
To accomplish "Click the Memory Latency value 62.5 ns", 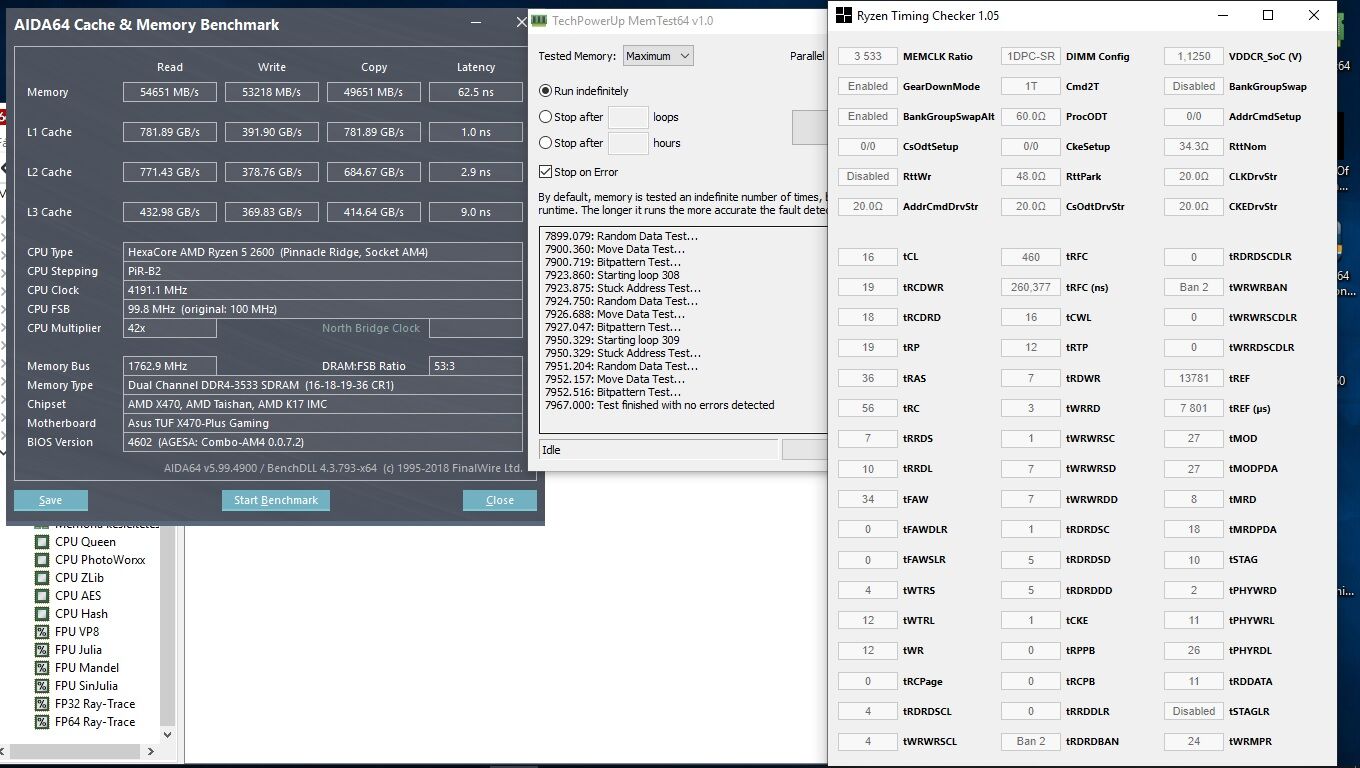I will 476,92.
